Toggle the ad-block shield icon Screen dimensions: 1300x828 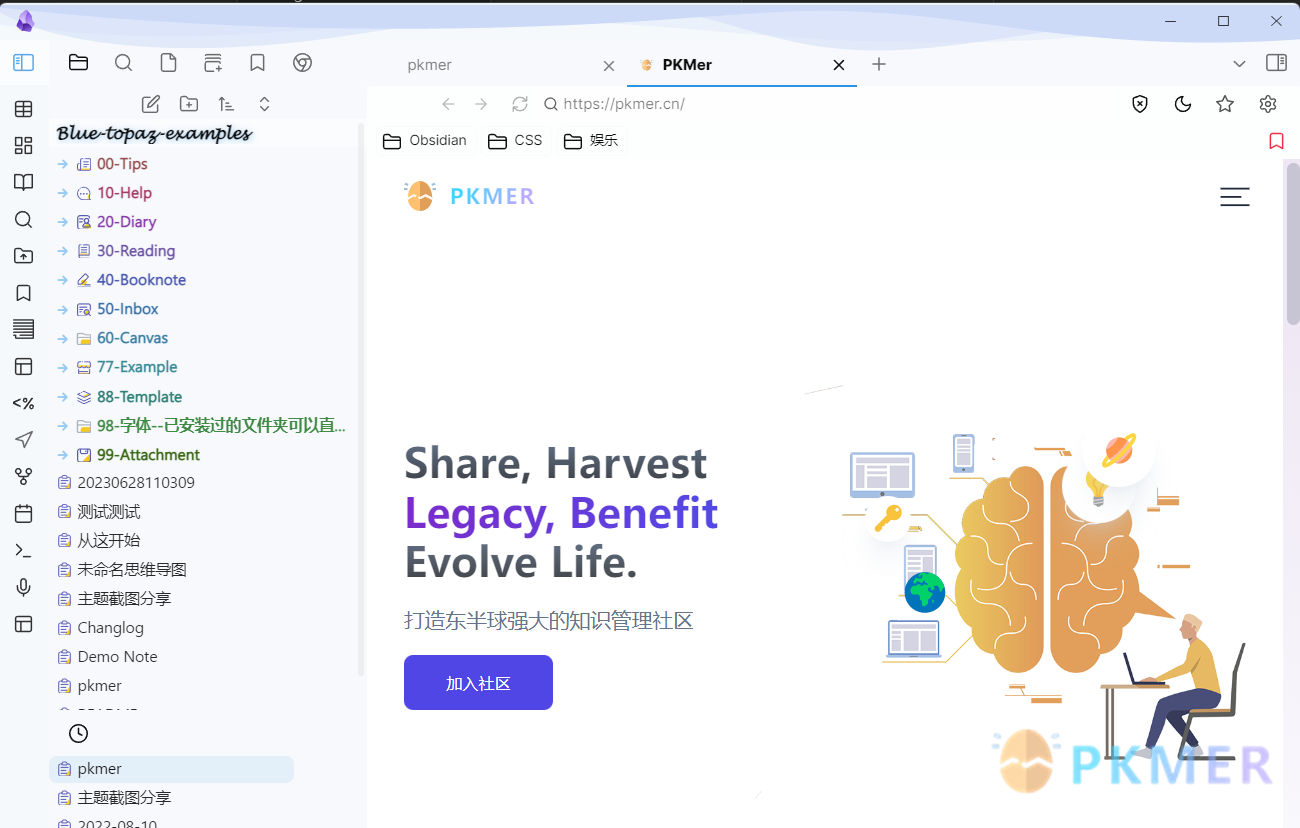pyautogui.click(x=1140, y=104)
